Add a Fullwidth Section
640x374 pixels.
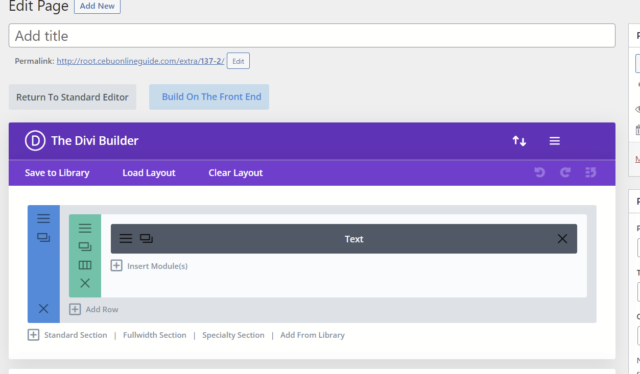(155, 335)
